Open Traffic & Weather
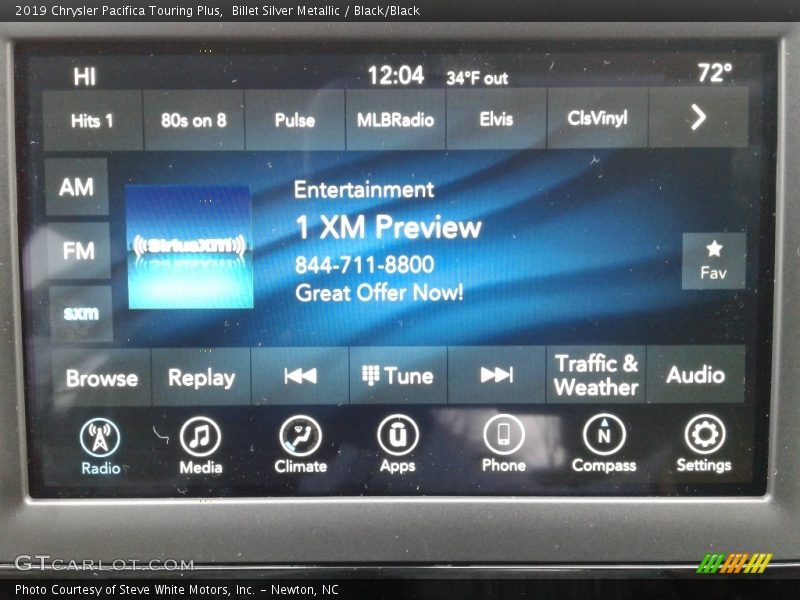 tap(596, 375)
